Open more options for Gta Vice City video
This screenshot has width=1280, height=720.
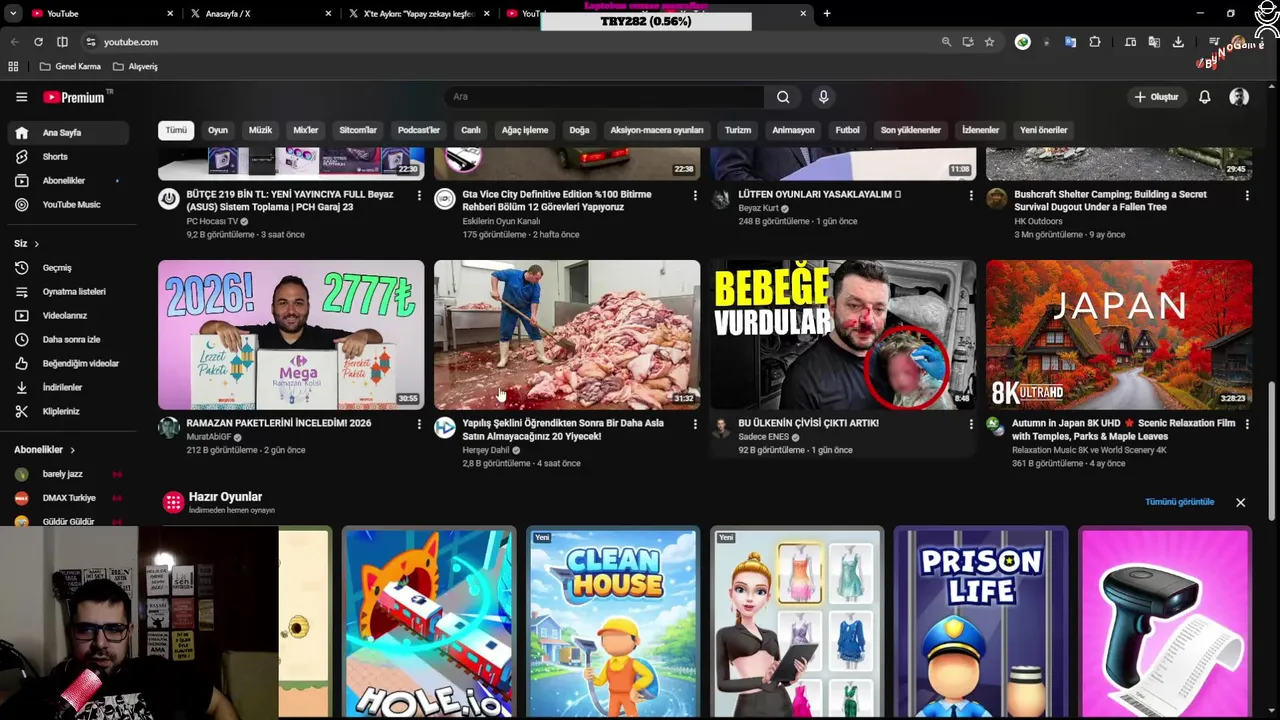coord(695,195)
